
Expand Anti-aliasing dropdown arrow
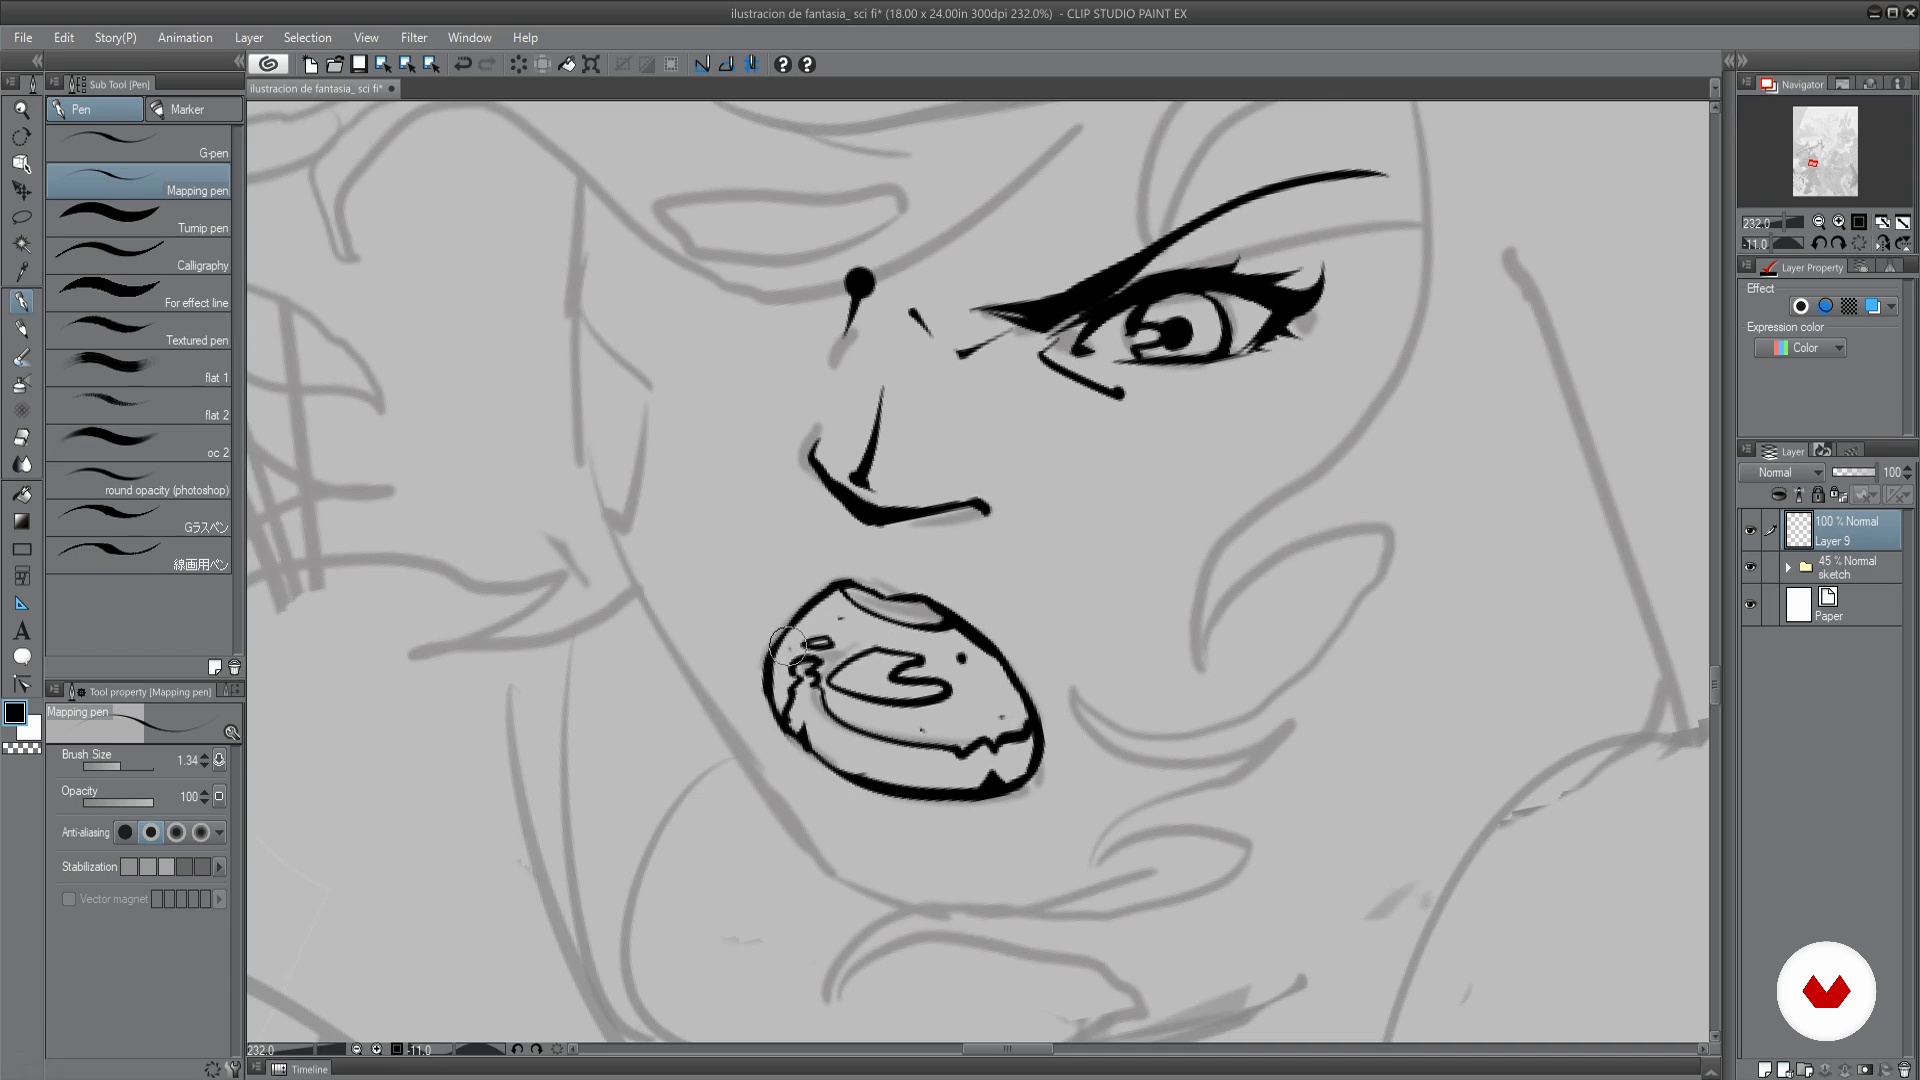(220, 832)
